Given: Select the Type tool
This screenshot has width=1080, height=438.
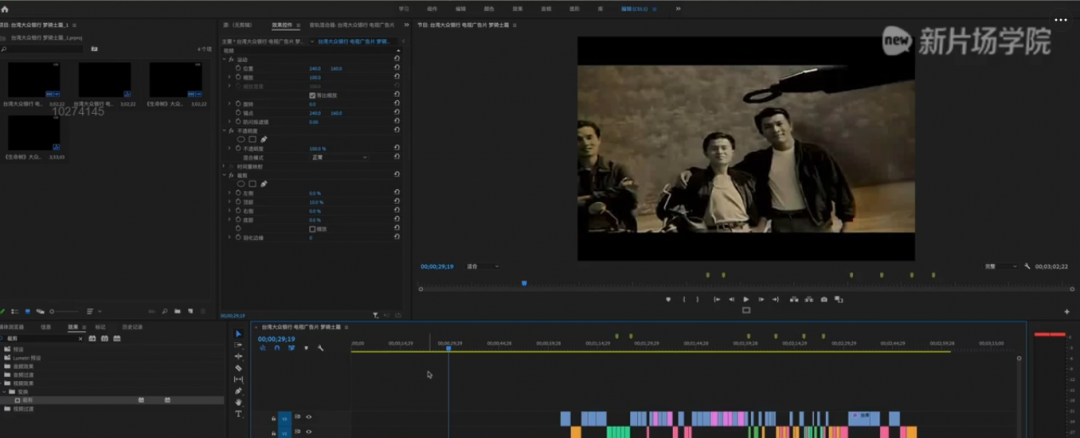Looking at the screenshot, I should 238,414.
